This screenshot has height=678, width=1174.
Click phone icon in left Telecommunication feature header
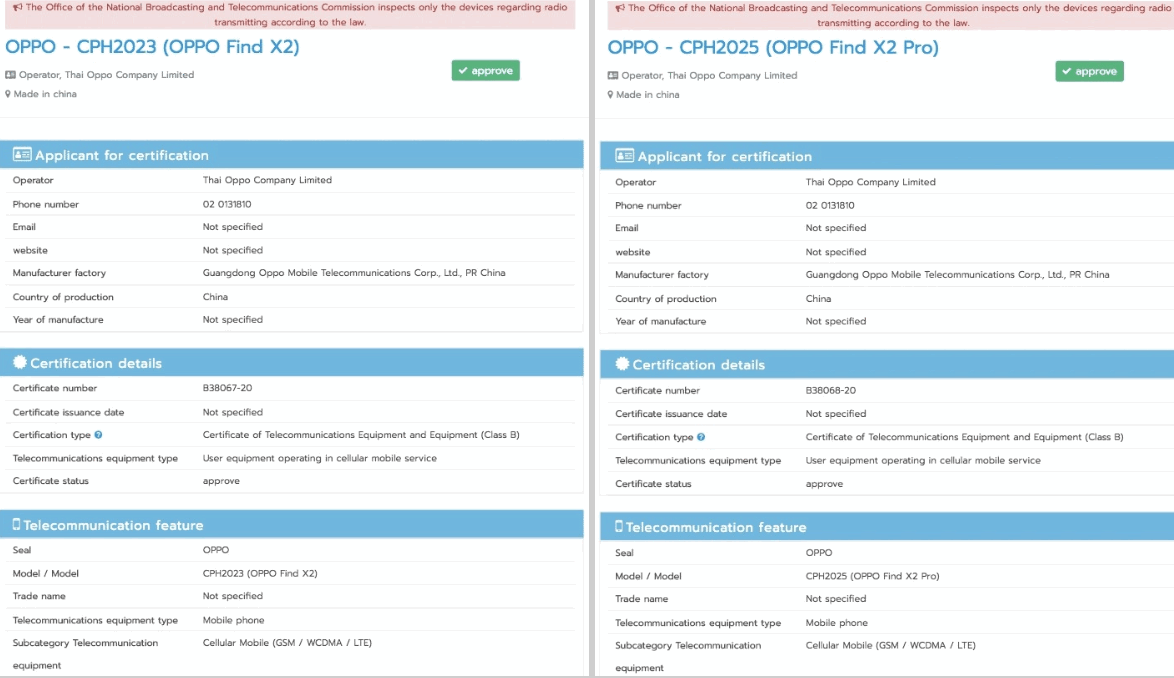click(x=16, y=525)
